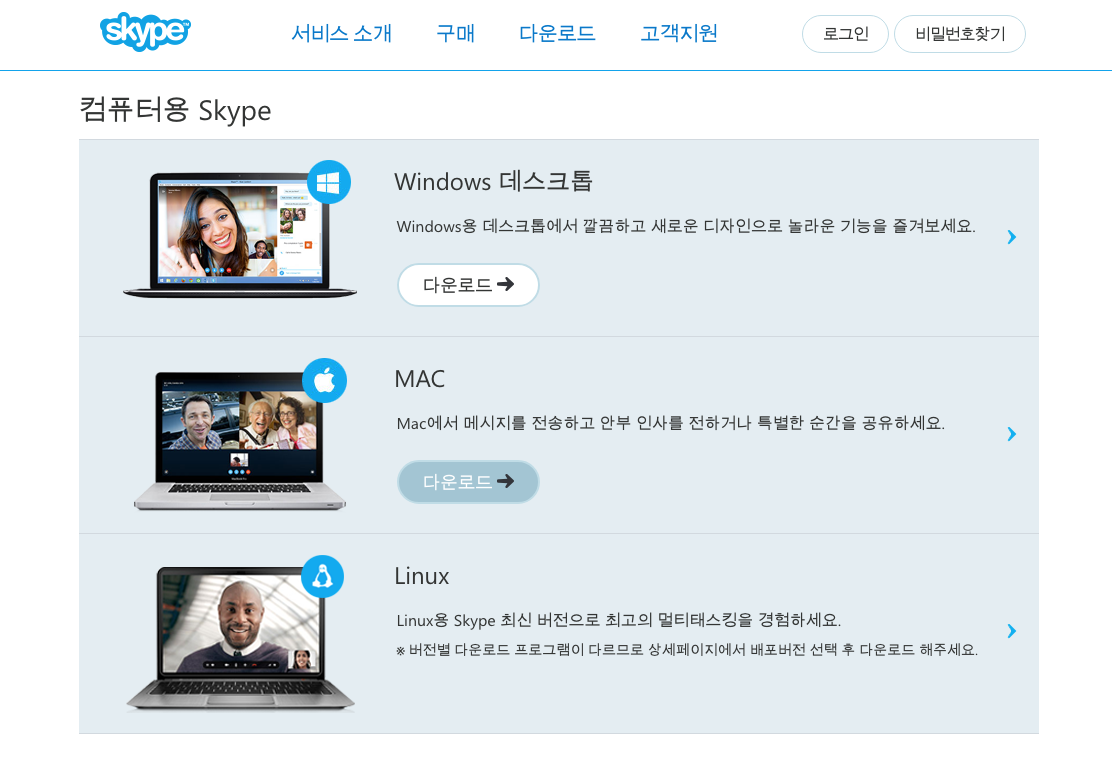Viewport: 1112px width, 782px height.
Task: Click the Linux laptop image
Action: click(x=240, y=639)
